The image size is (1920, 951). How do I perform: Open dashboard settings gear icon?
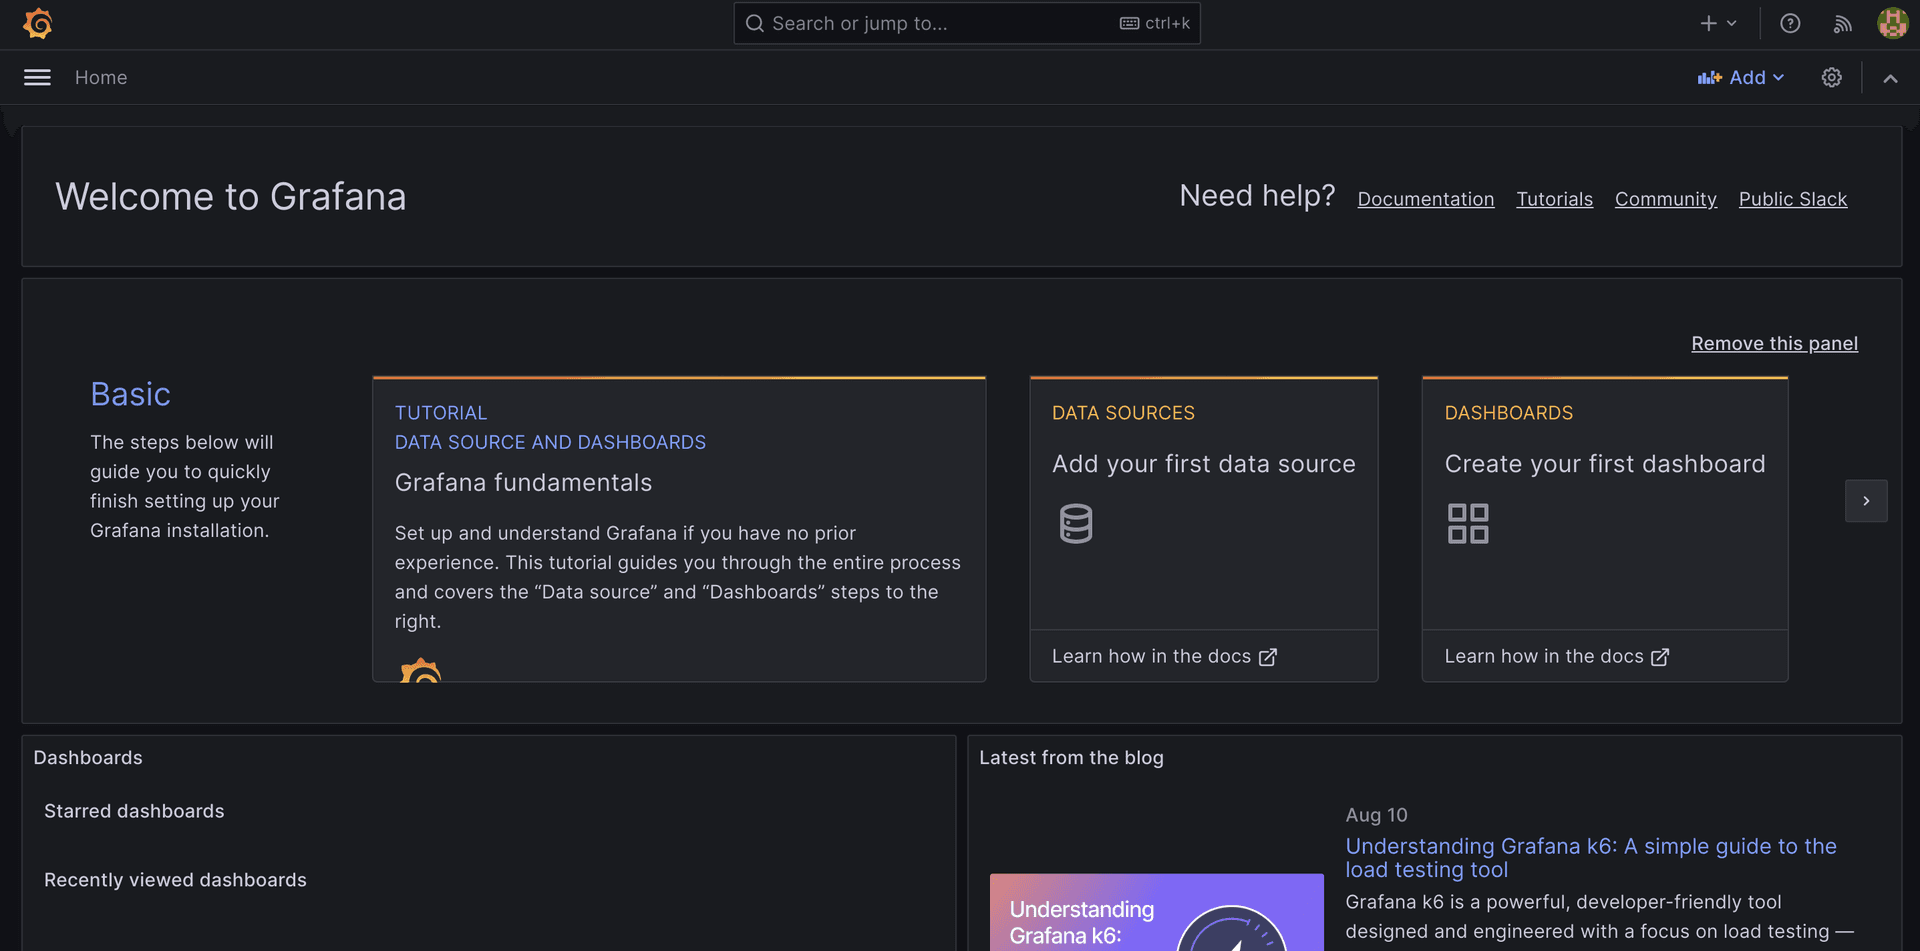pos(1831,78)
